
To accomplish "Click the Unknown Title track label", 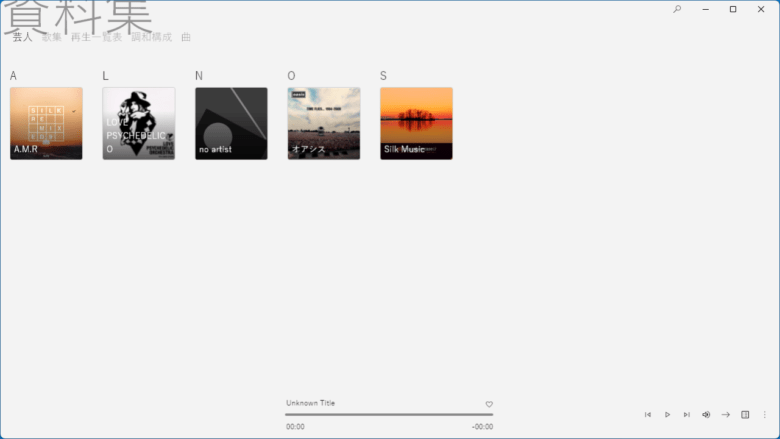I will coord(310,403).
